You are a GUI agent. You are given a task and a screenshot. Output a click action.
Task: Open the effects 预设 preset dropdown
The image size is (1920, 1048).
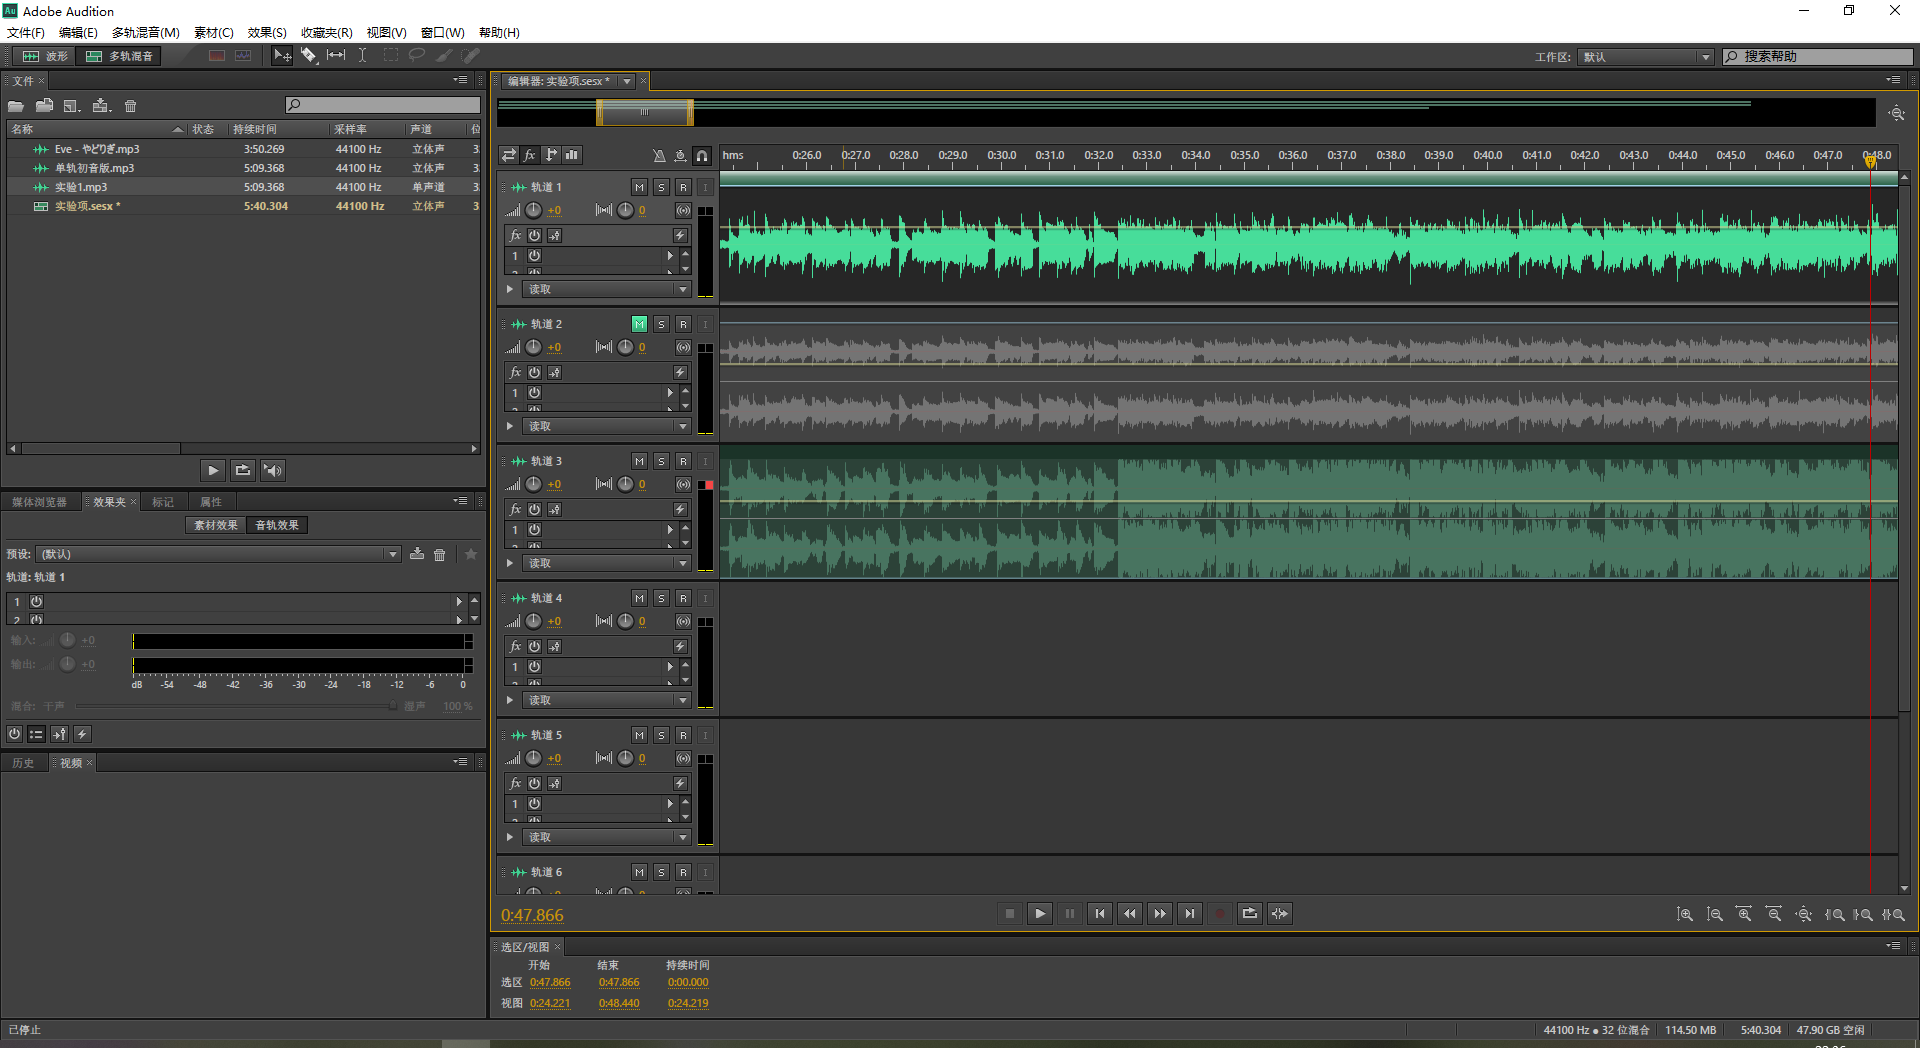coord(218,554)
